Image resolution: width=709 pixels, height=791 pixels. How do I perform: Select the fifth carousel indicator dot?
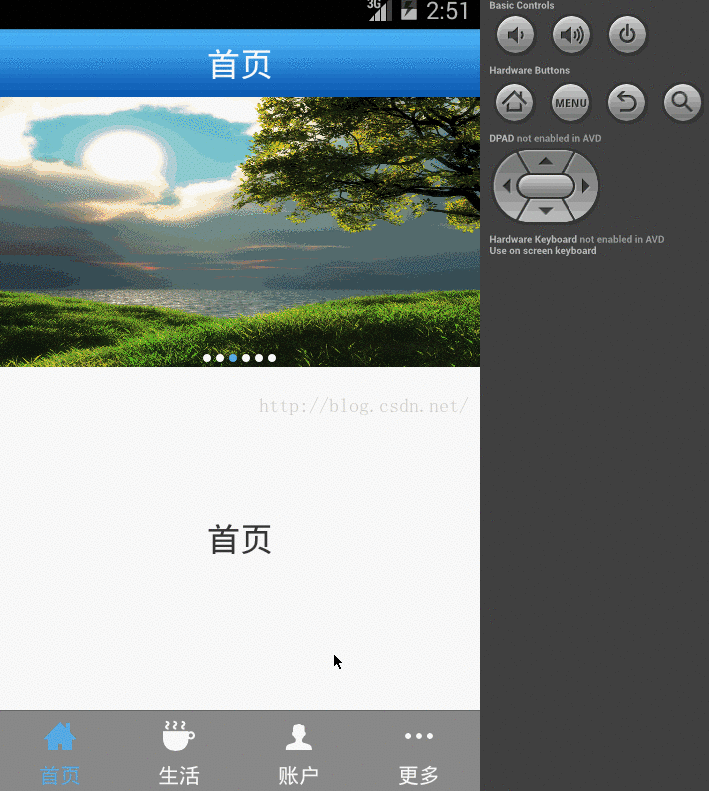259,358
